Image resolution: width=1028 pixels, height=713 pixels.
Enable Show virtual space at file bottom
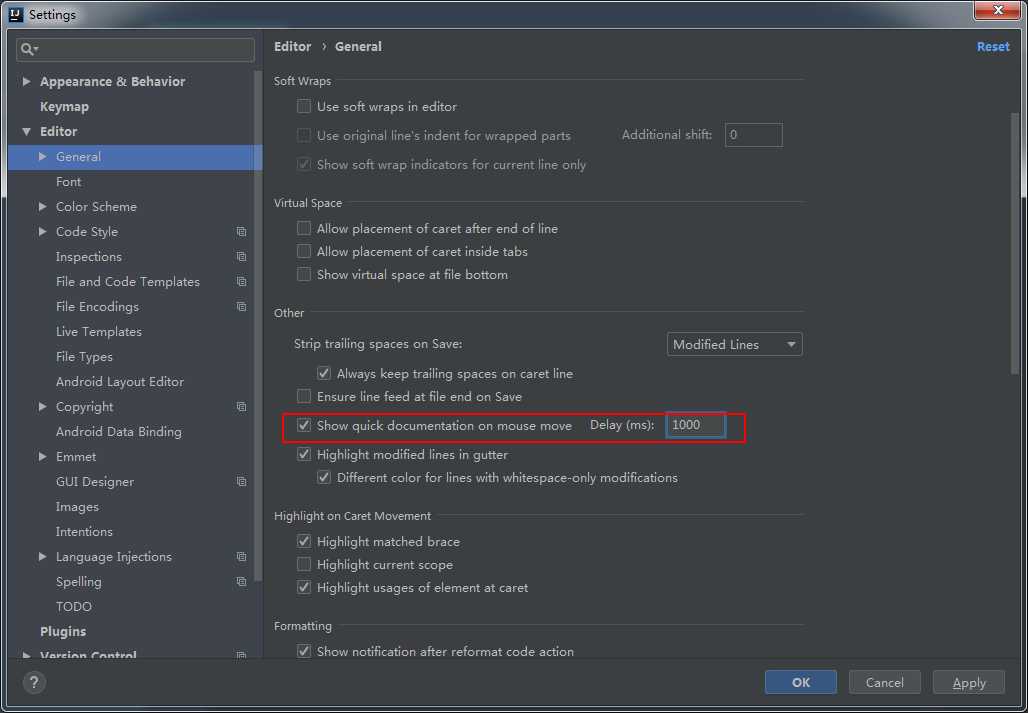point(304,275)
